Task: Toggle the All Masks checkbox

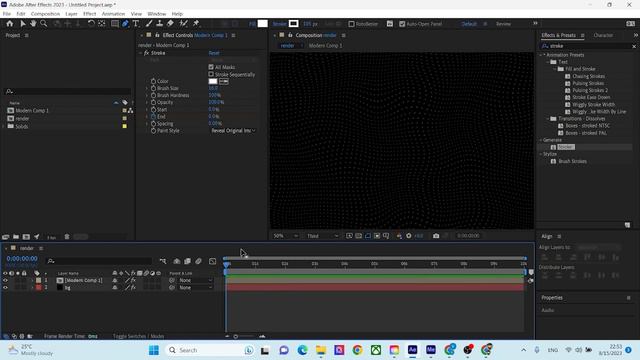Action: (211, 67)
